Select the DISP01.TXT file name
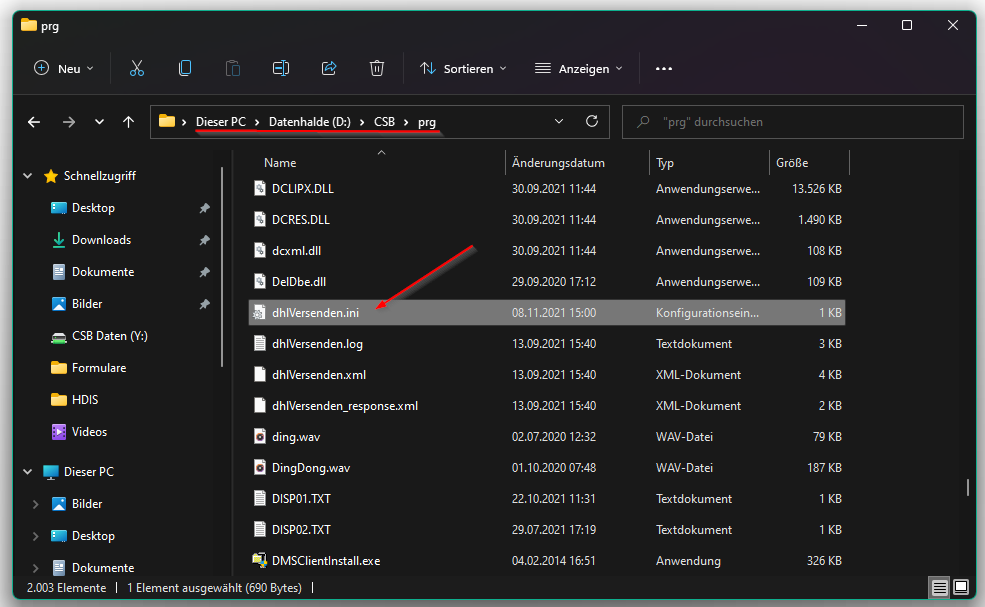Viewport: 985px width, 607px height. [301, 499]
